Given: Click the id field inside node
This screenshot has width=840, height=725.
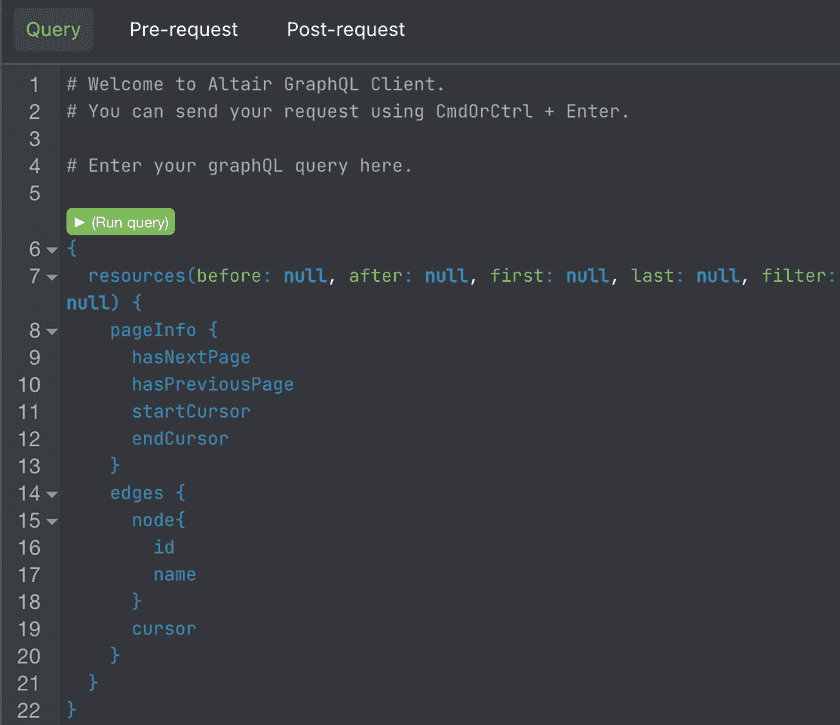Looking at the screenshot, I should [164, 547].
